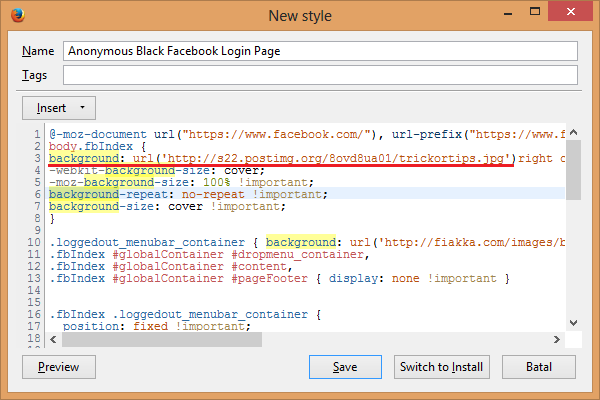Image resolution: width=600 pixels, height=400 pixels.
Task: Click the fiakka.com URL on line 10
Action: [474, 242]
